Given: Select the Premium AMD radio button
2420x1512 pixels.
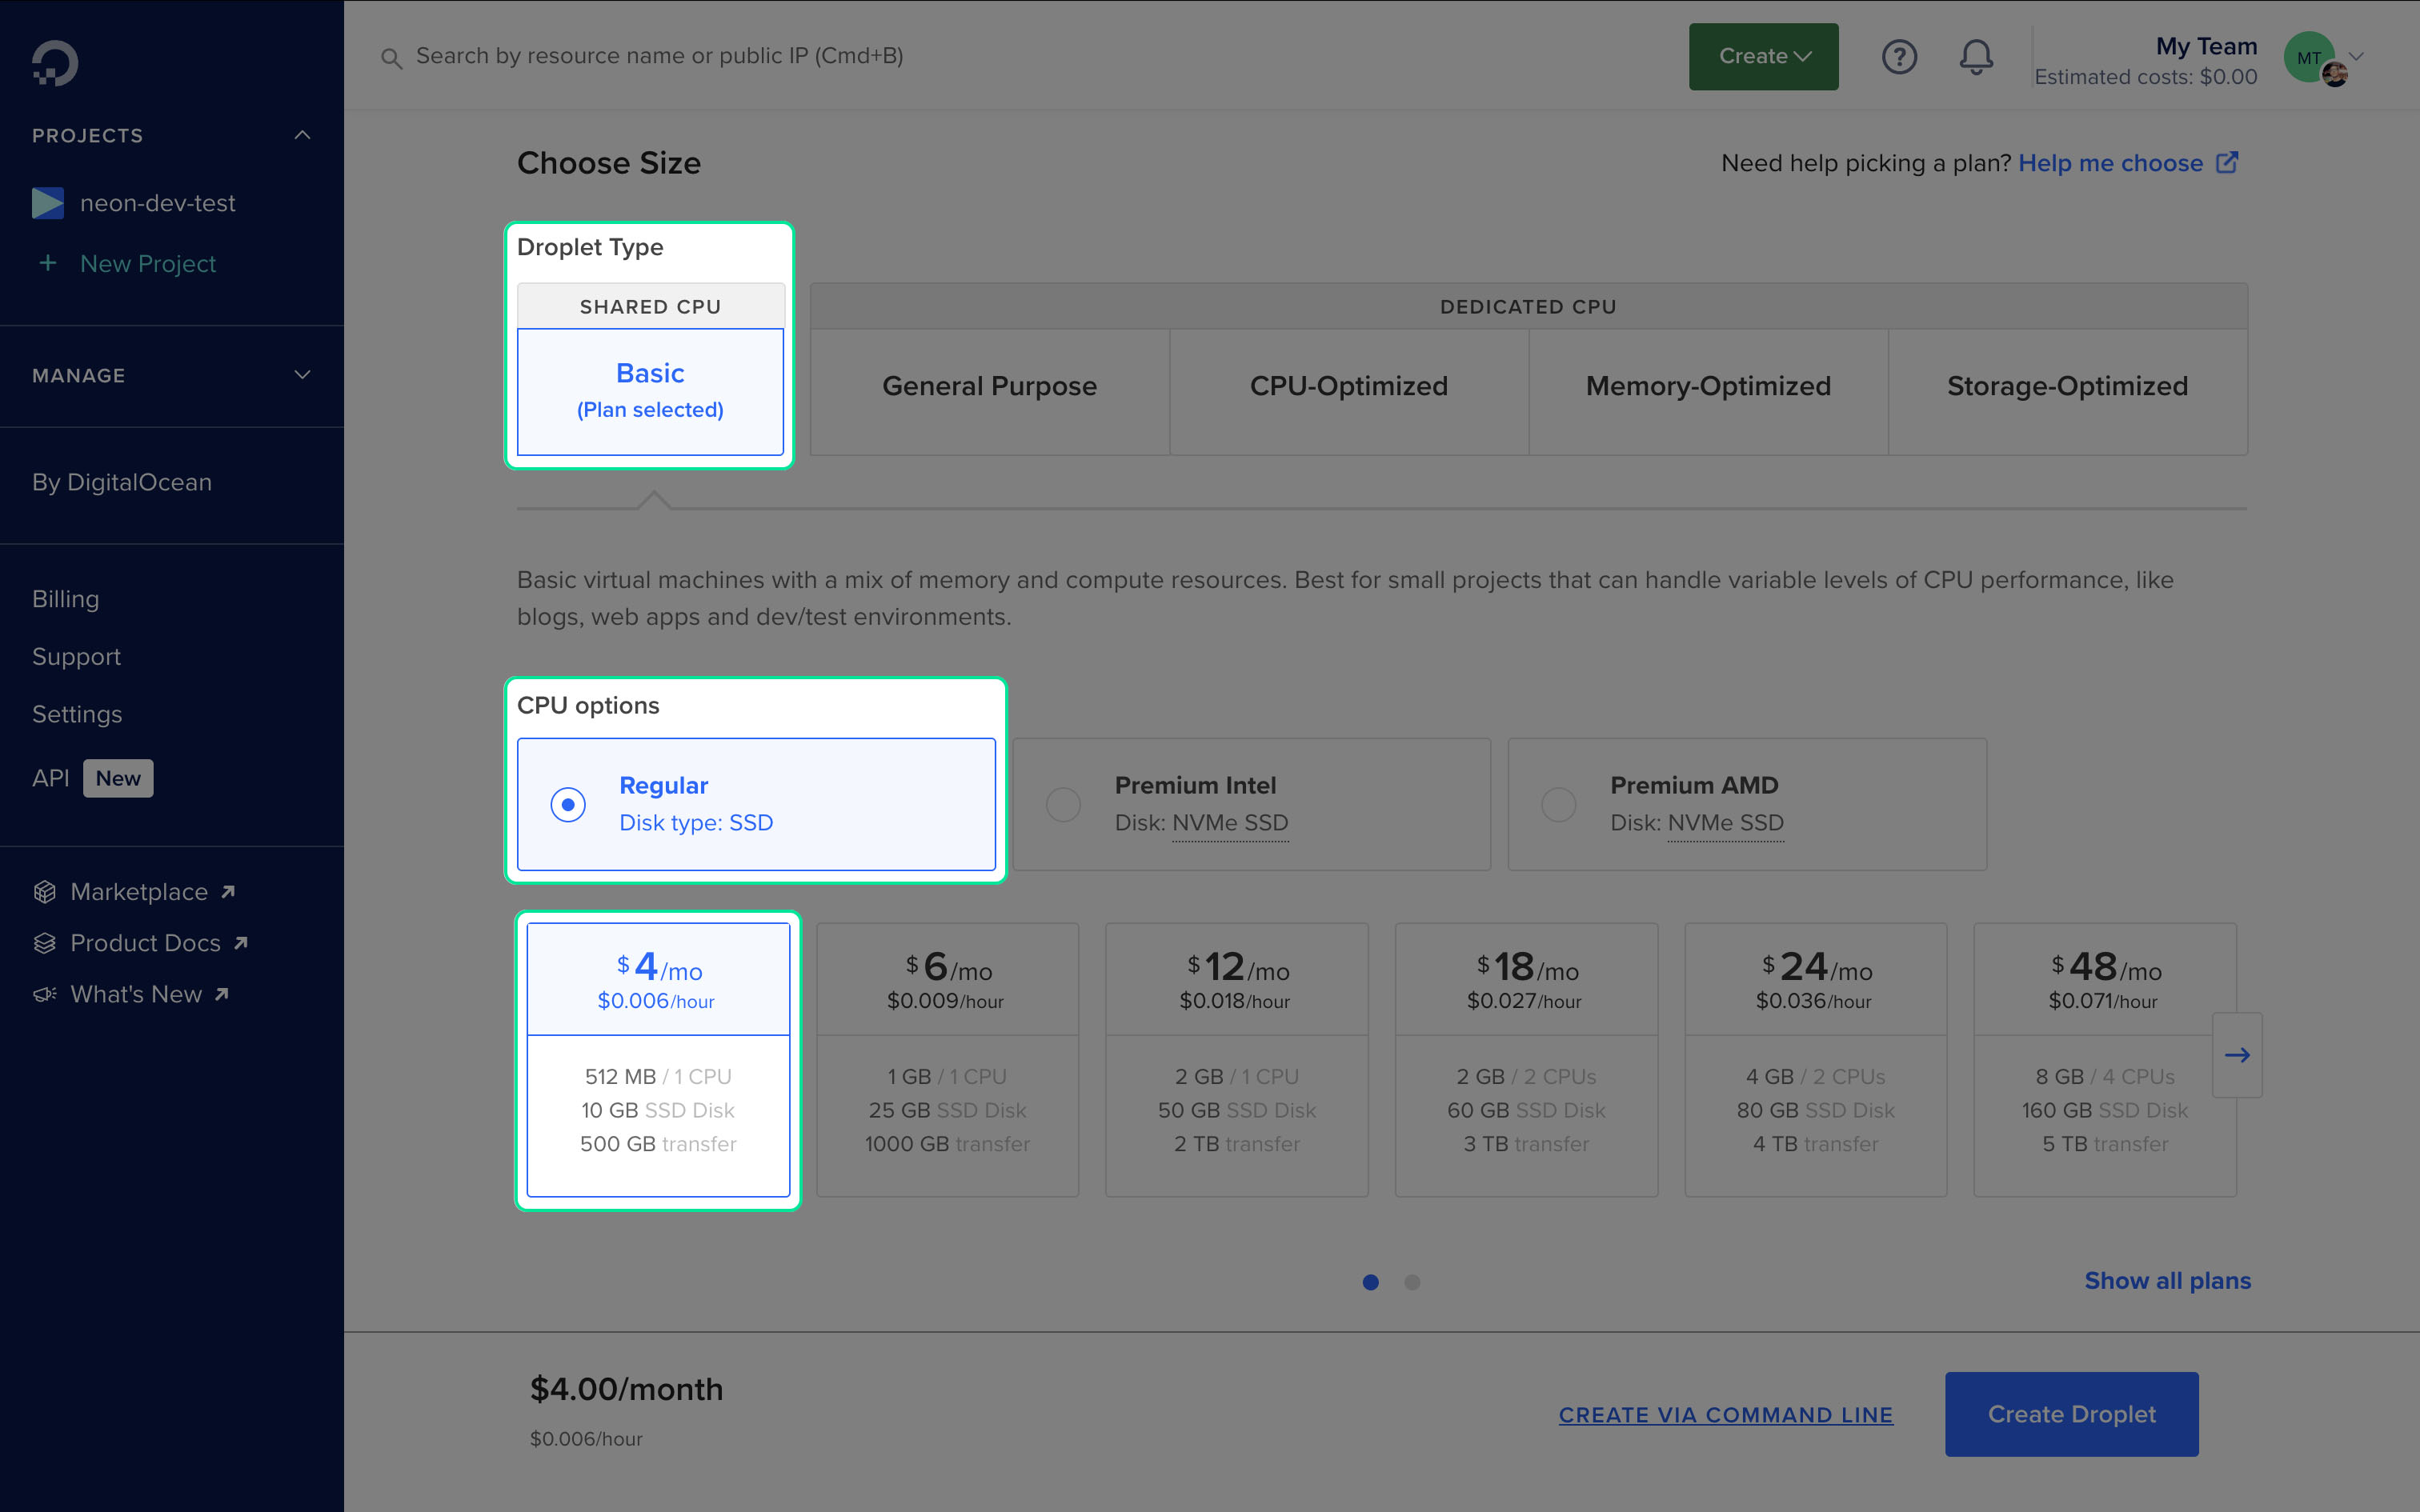Looking at the screenshot, I should (1557, 804).
